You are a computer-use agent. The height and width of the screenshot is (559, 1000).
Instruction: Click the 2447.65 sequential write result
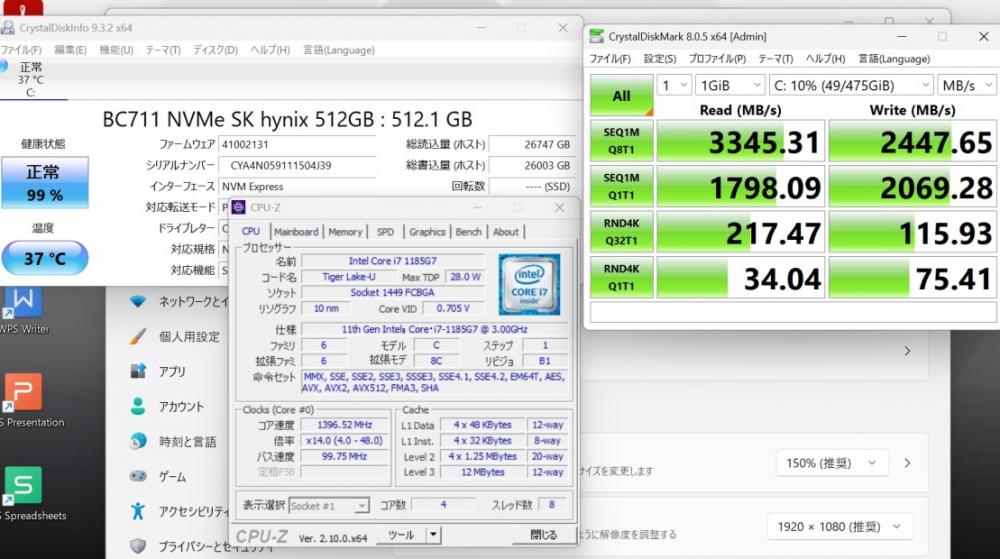pos(913,141)
